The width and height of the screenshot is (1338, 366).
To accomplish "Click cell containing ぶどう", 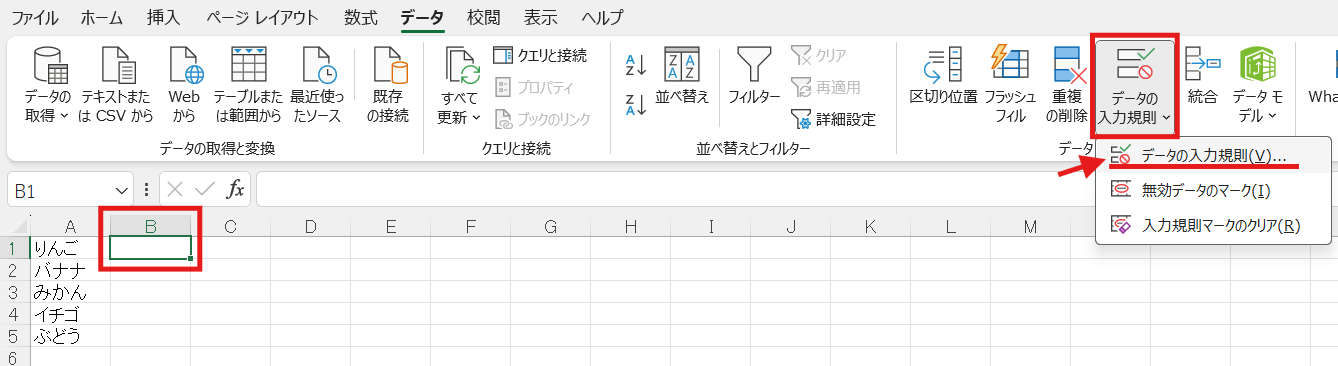I will click(70, 336).
